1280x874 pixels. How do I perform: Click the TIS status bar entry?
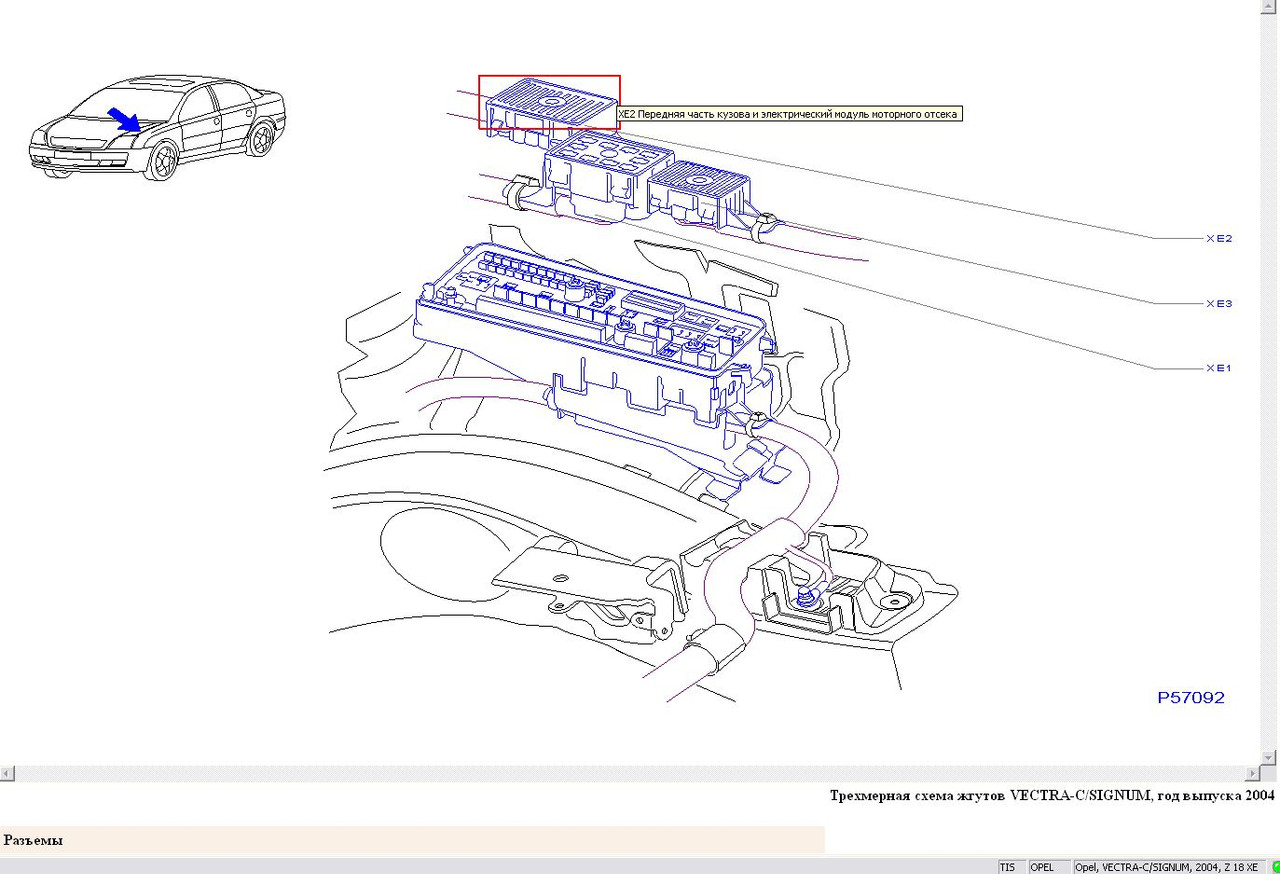pyautogui.click(x=1007, y=867)
